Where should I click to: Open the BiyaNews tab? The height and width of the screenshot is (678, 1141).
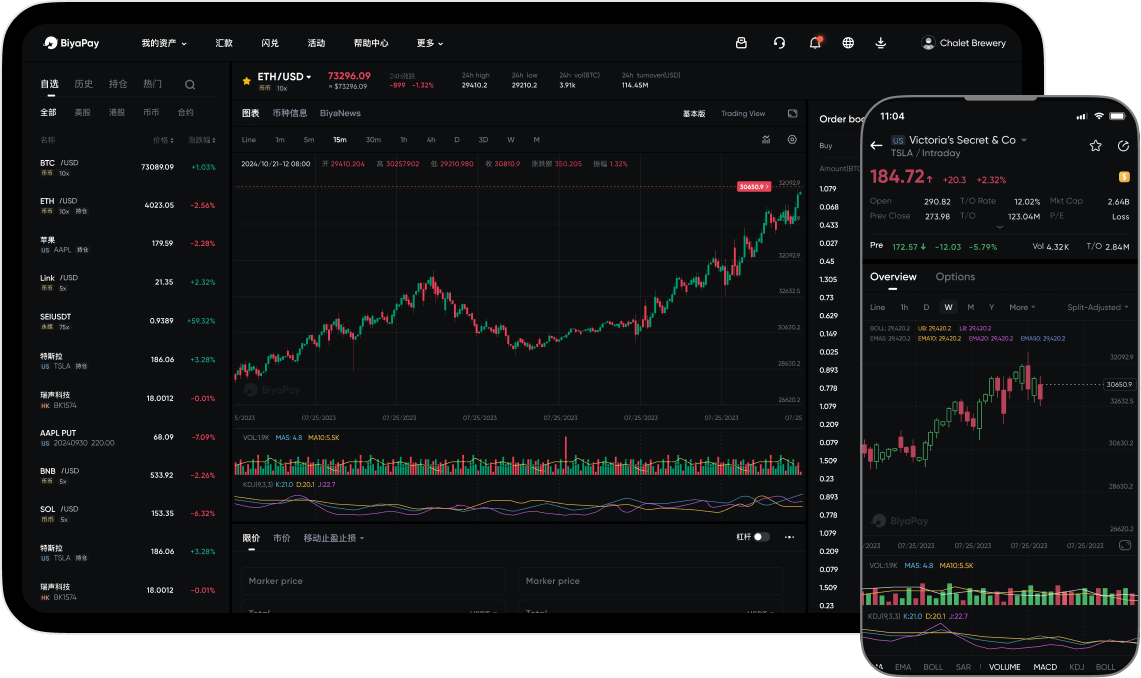(x=340, y=113)
